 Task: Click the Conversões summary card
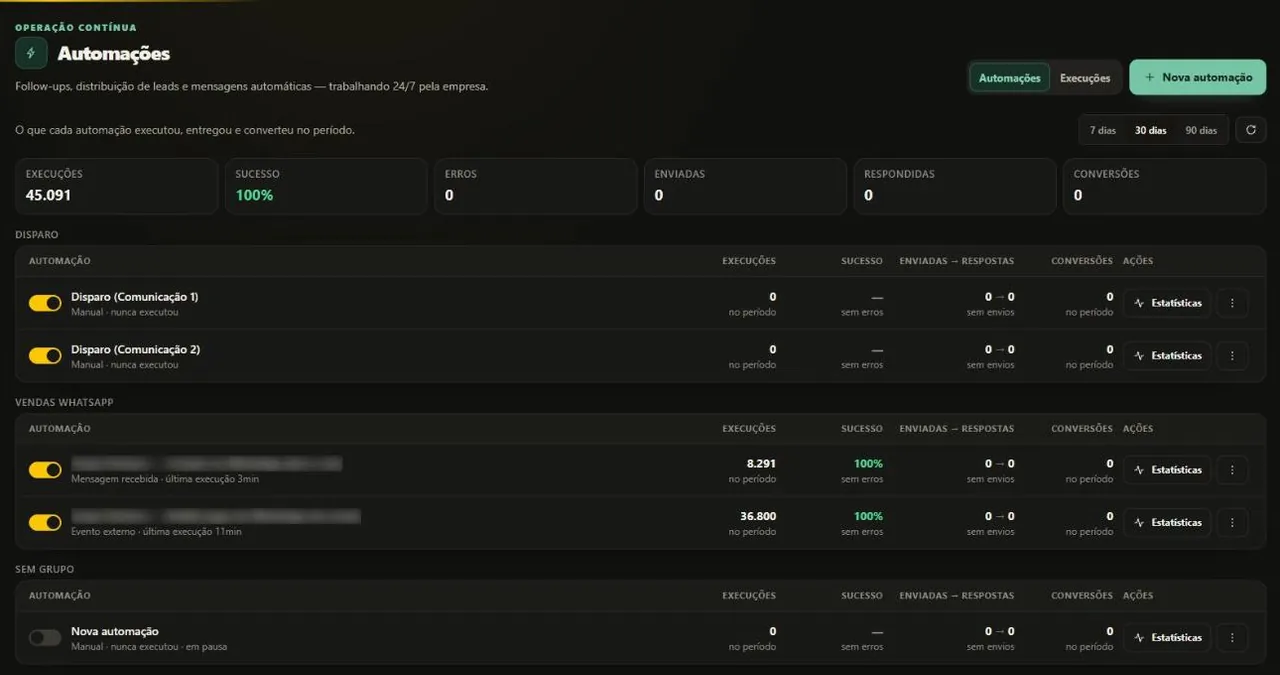tap(1164, 186)
